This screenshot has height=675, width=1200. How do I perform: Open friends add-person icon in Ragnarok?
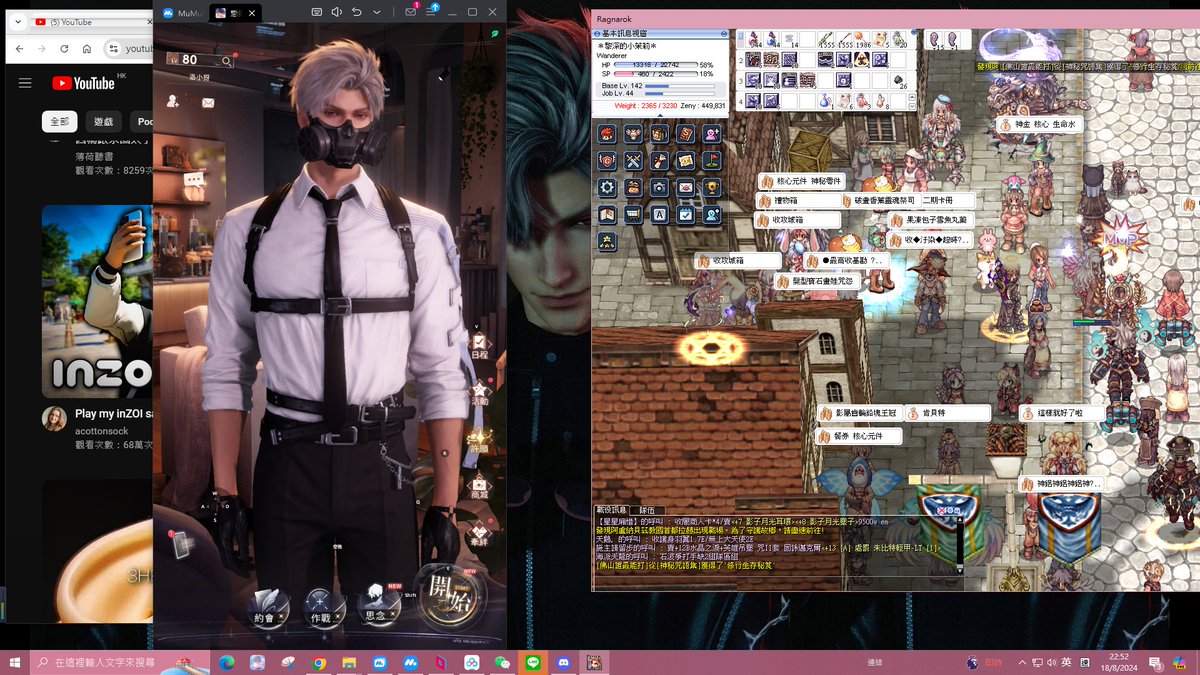click(x=711, y=134)
